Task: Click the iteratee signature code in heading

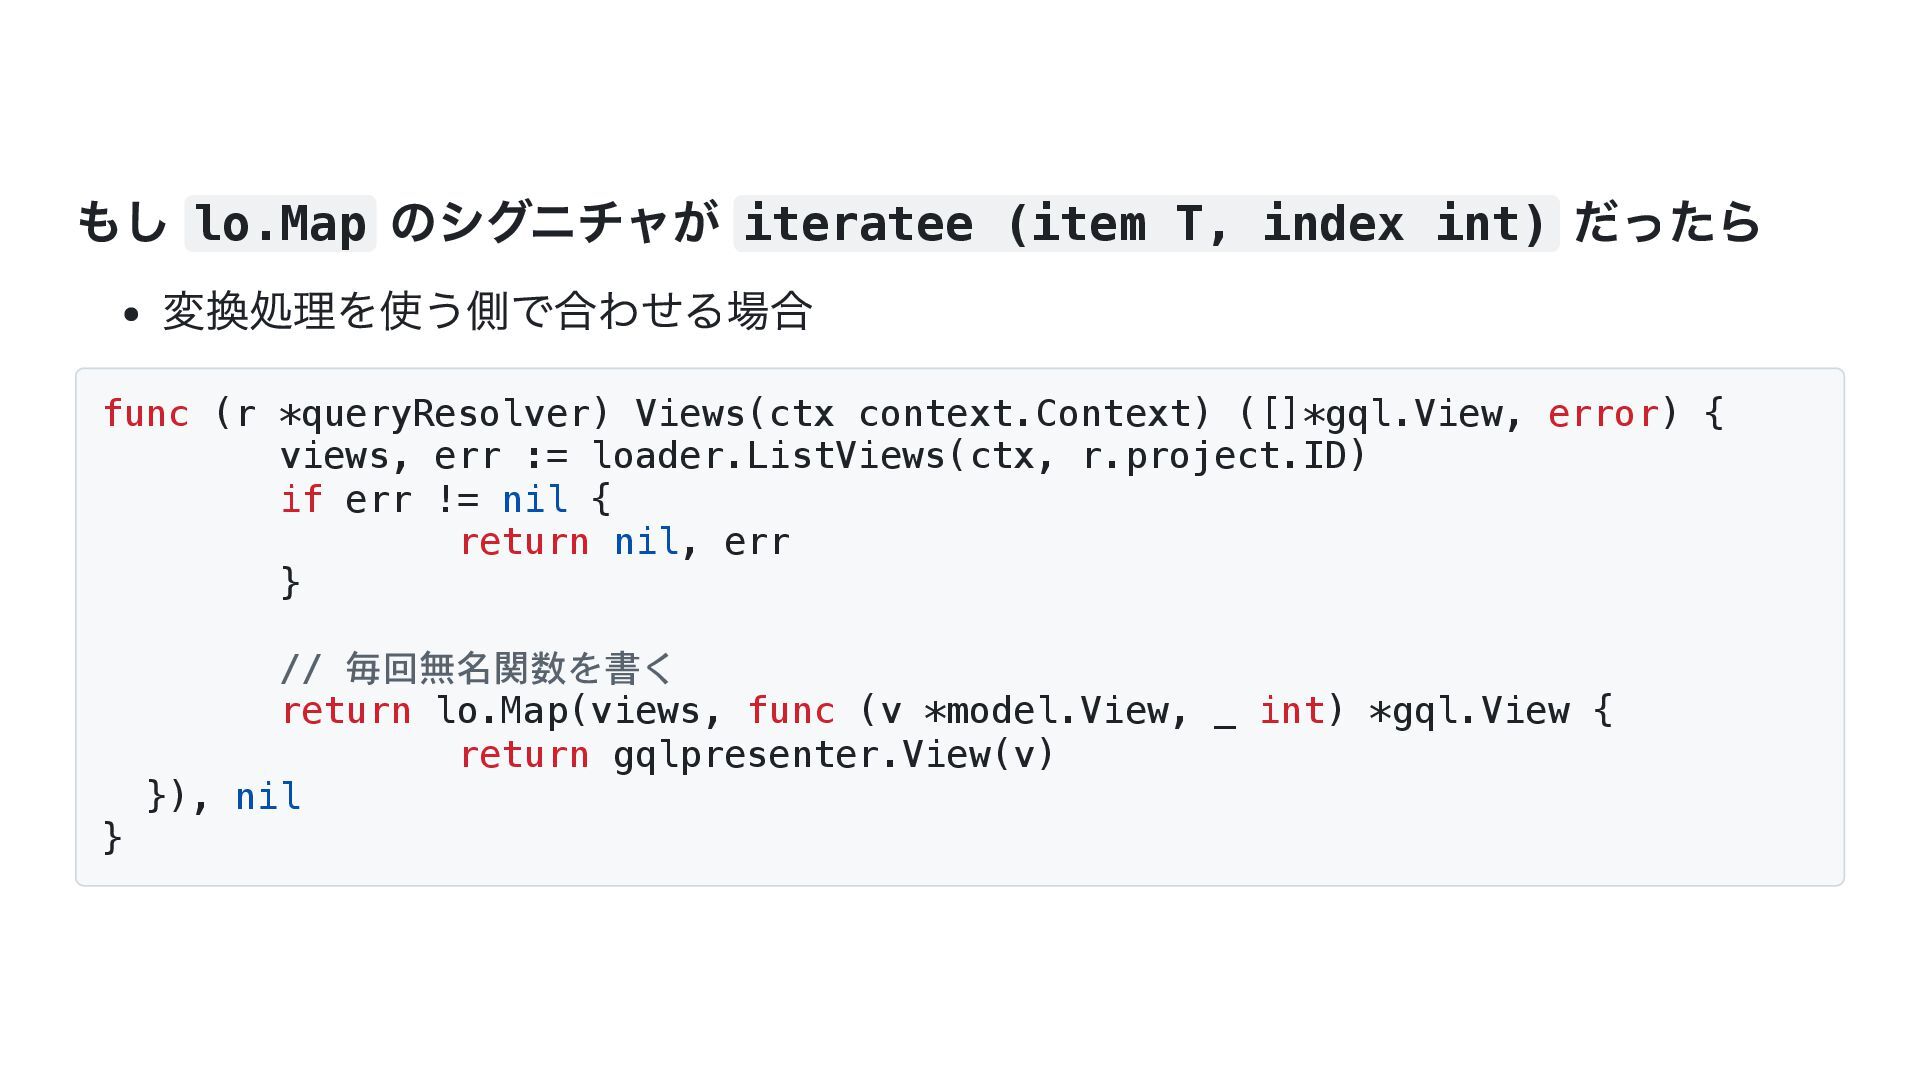Action: pos(1146,223)
